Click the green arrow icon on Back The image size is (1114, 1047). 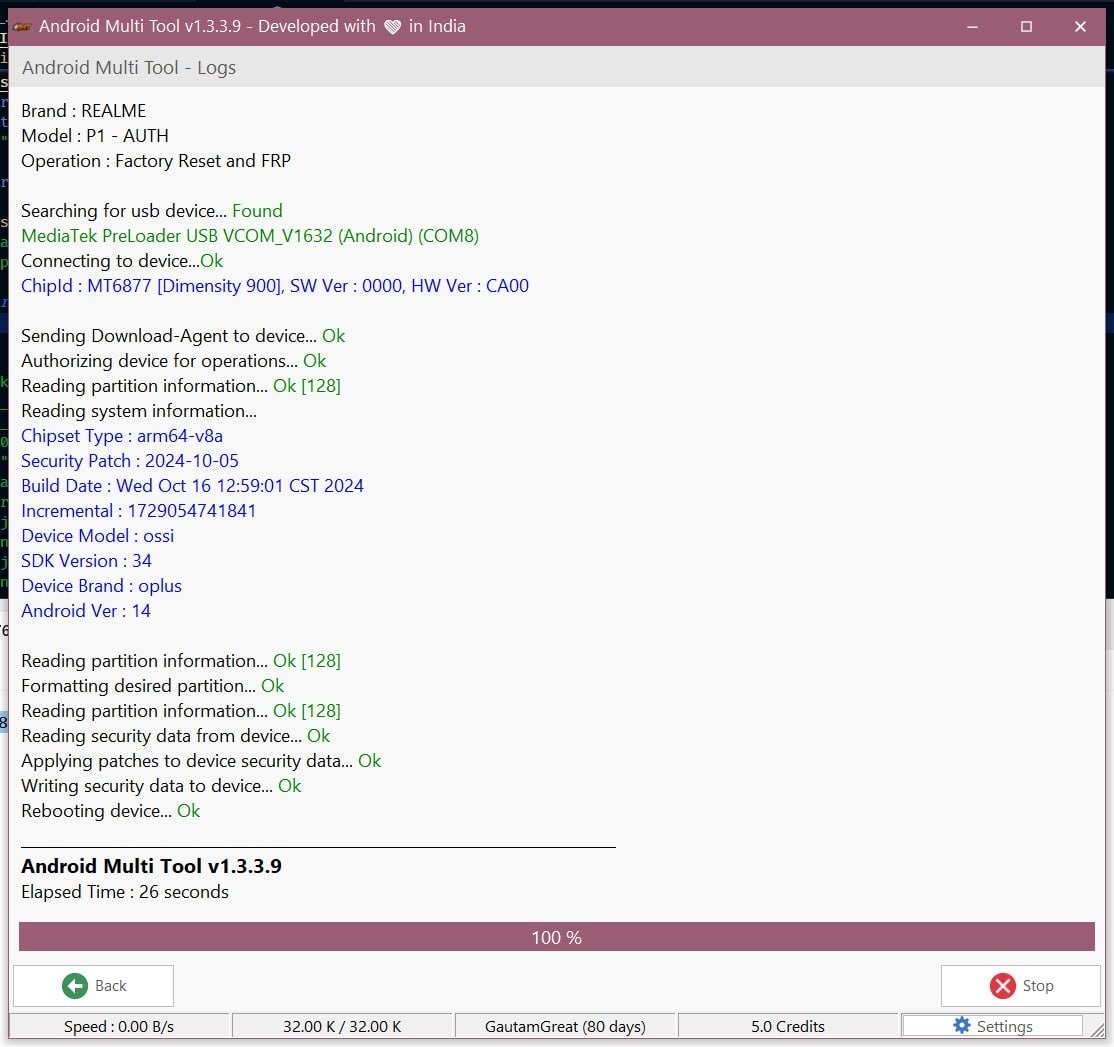(75, 986)
